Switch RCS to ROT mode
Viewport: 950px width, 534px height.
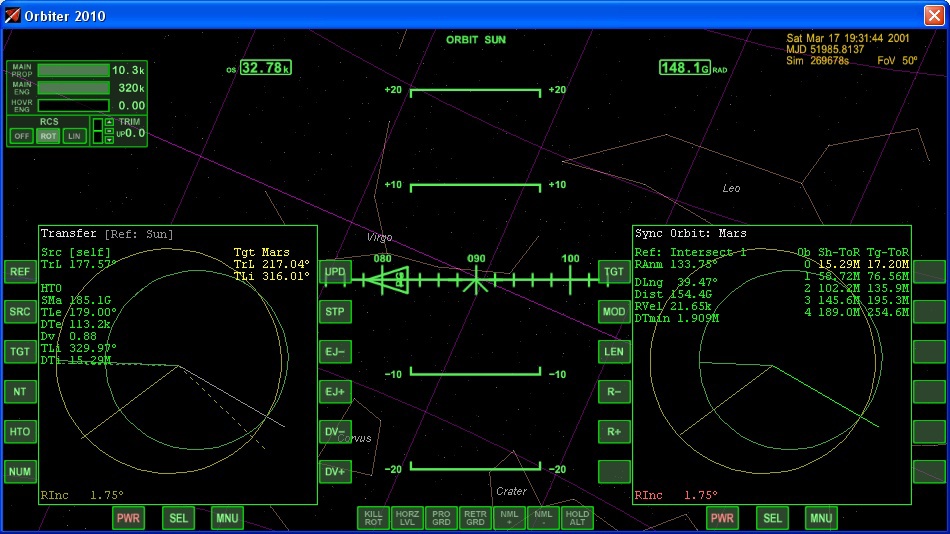coord(48,136)
